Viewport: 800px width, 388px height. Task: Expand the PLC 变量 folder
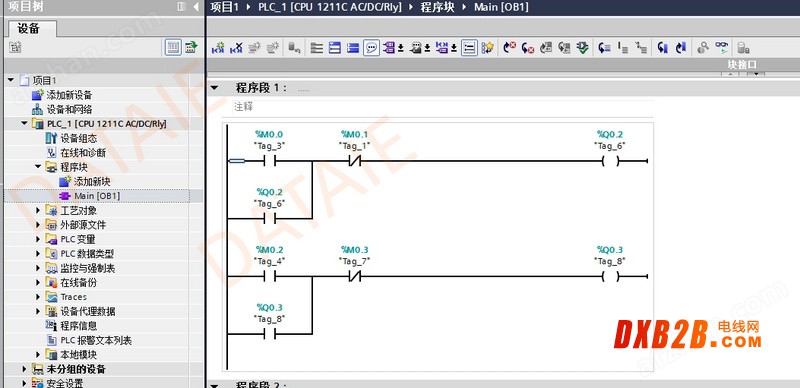pyautogui.click(x=38, y=239)
